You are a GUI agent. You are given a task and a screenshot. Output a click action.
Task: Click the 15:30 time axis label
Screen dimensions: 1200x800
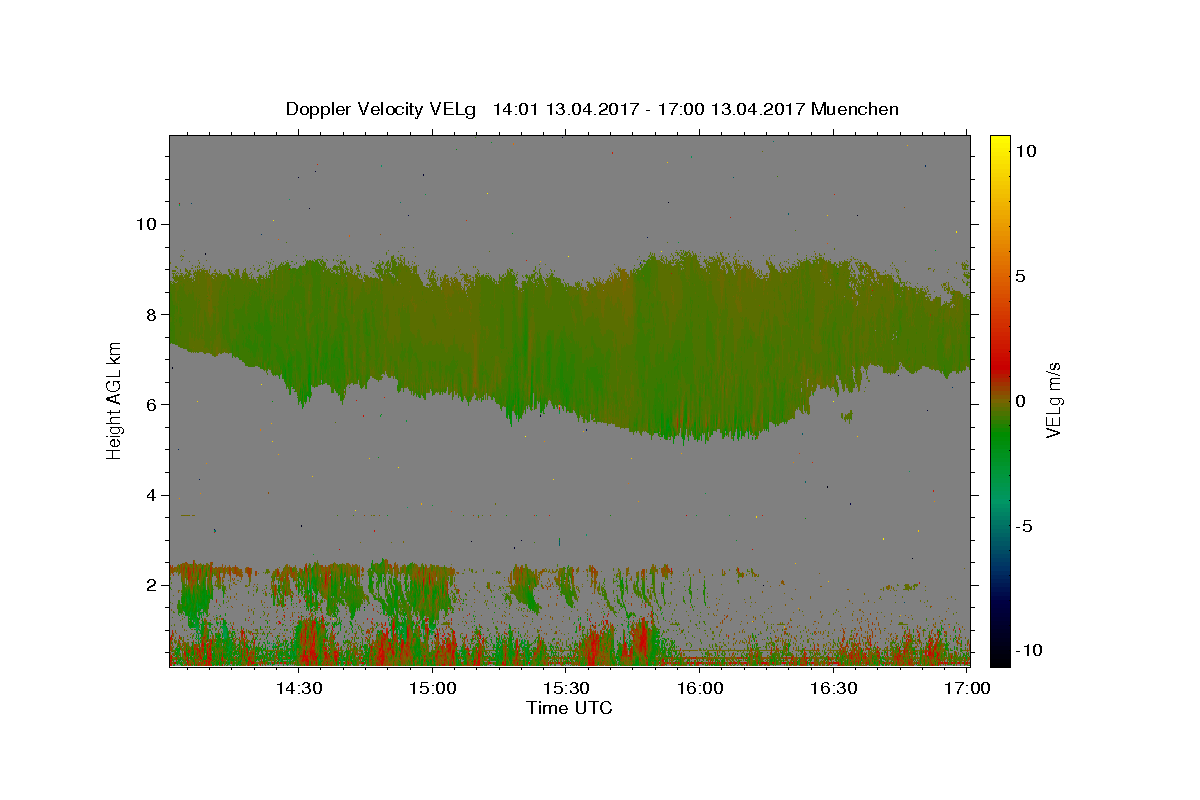(566, 688)
